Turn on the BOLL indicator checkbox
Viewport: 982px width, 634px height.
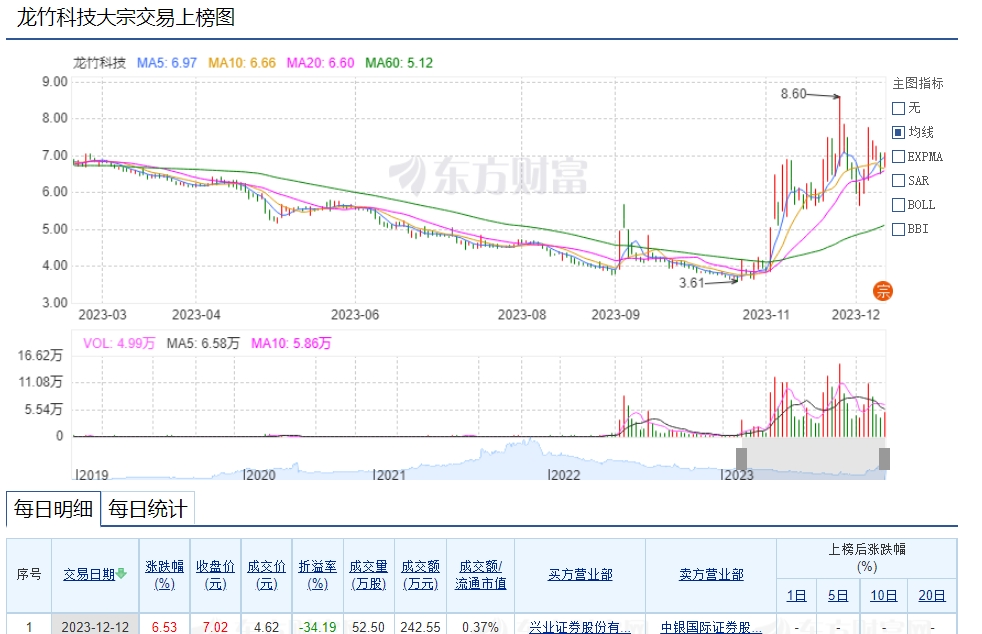pos(898,205)
